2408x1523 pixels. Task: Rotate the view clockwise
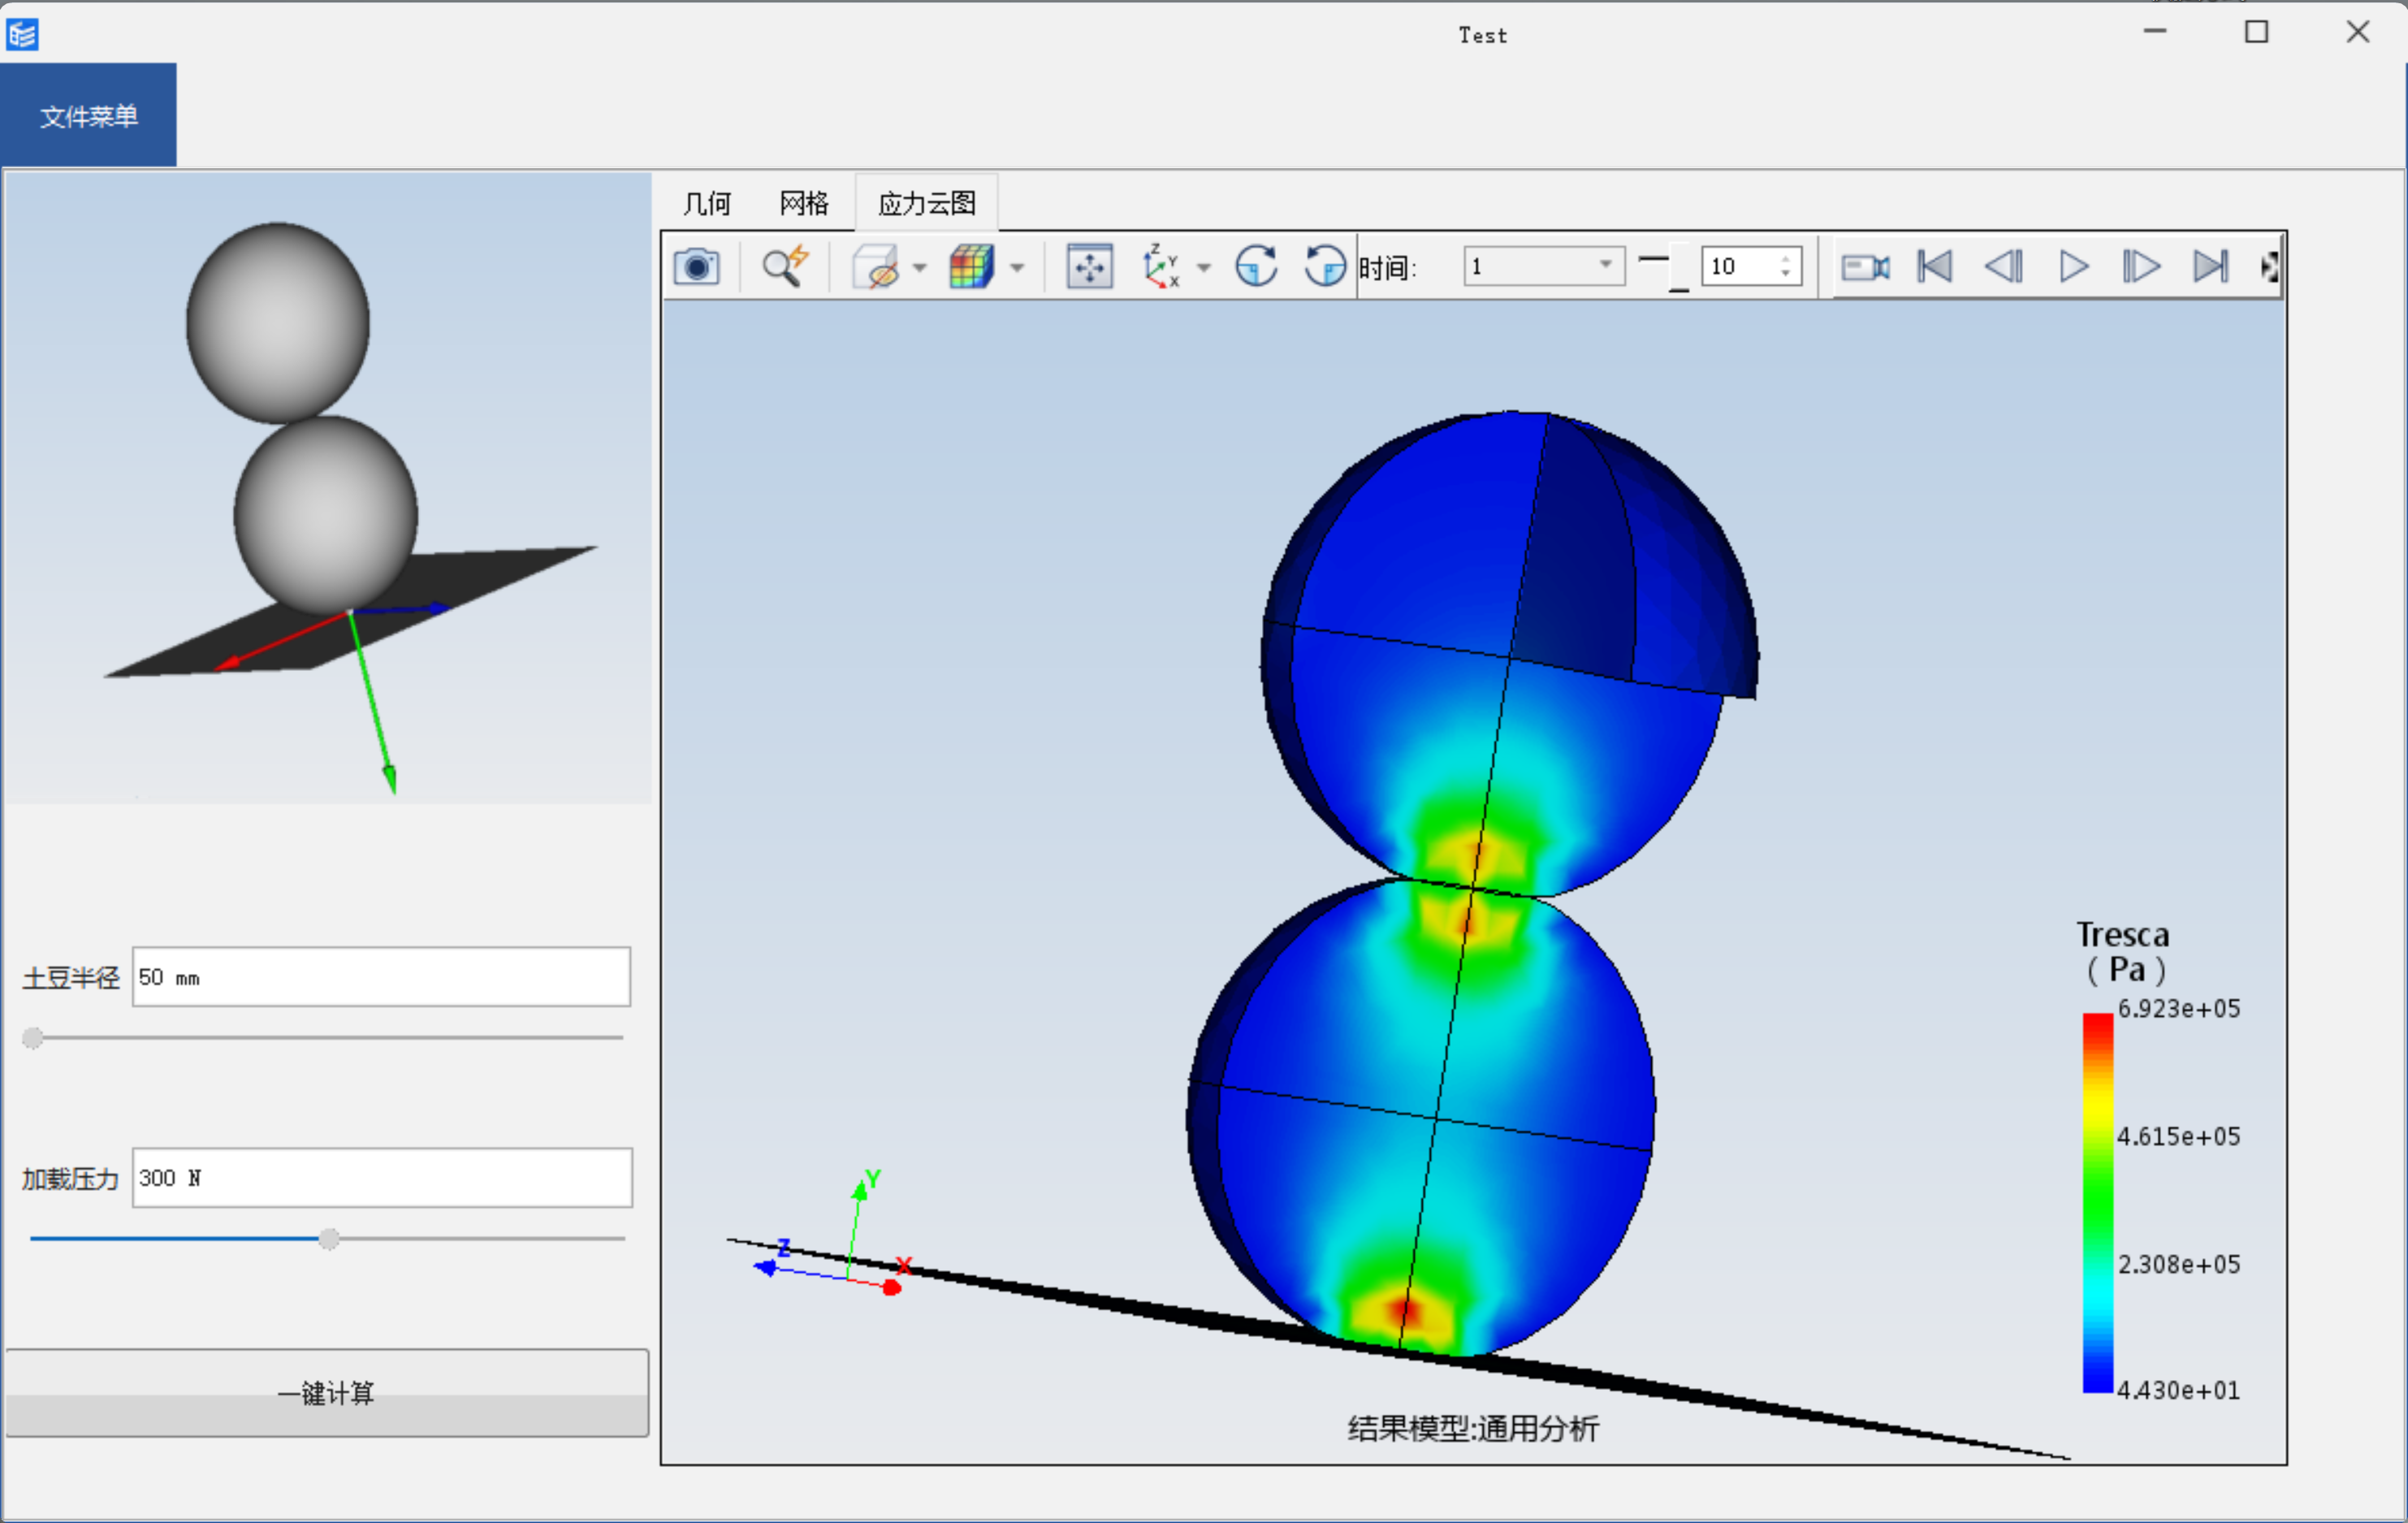point(1256,267)
